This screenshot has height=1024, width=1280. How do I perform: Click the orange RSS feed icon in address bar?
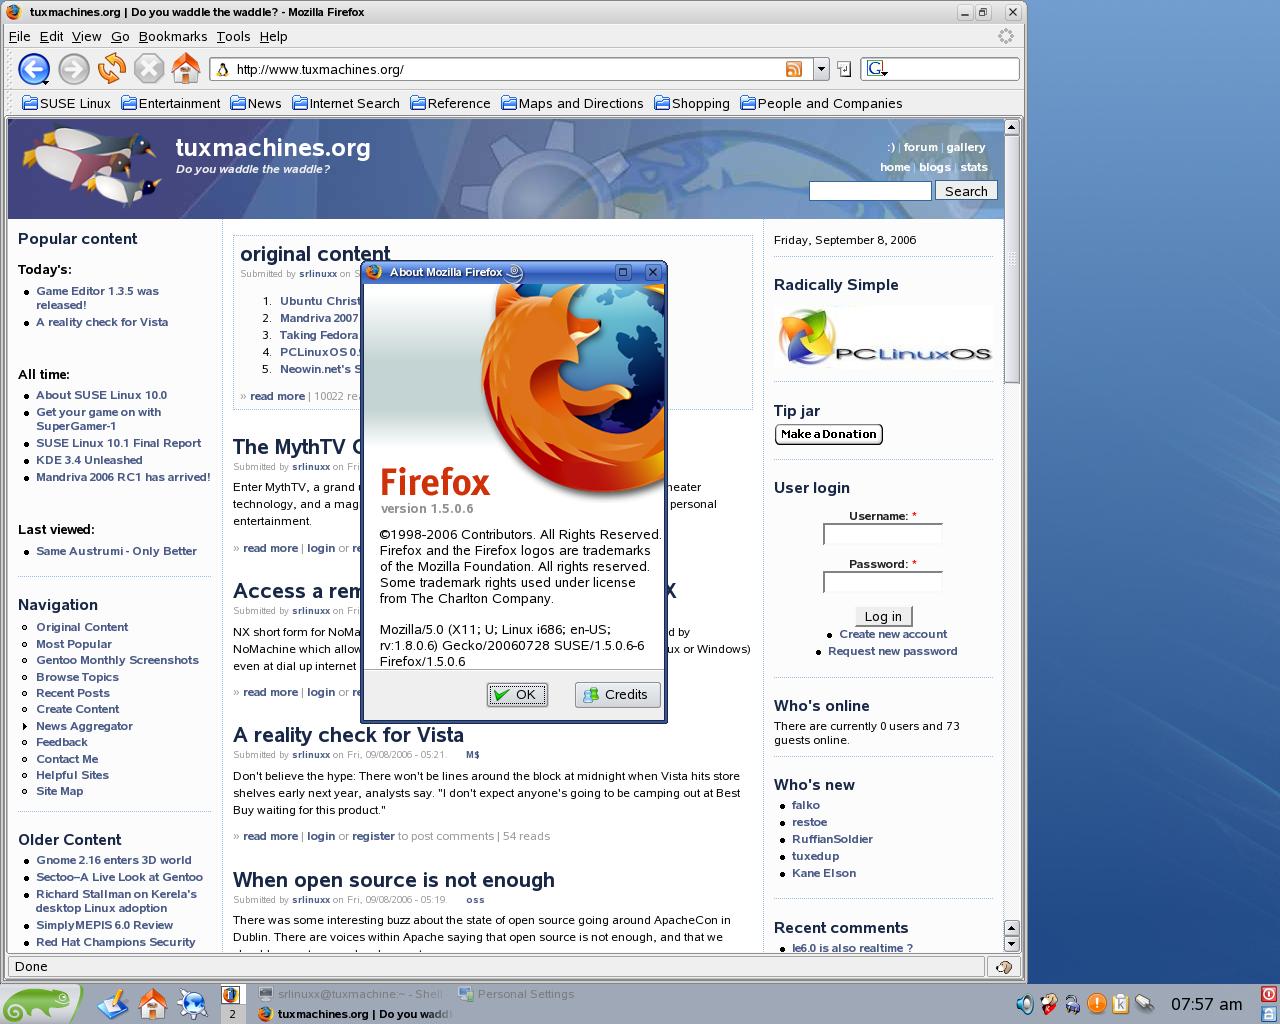794,69
